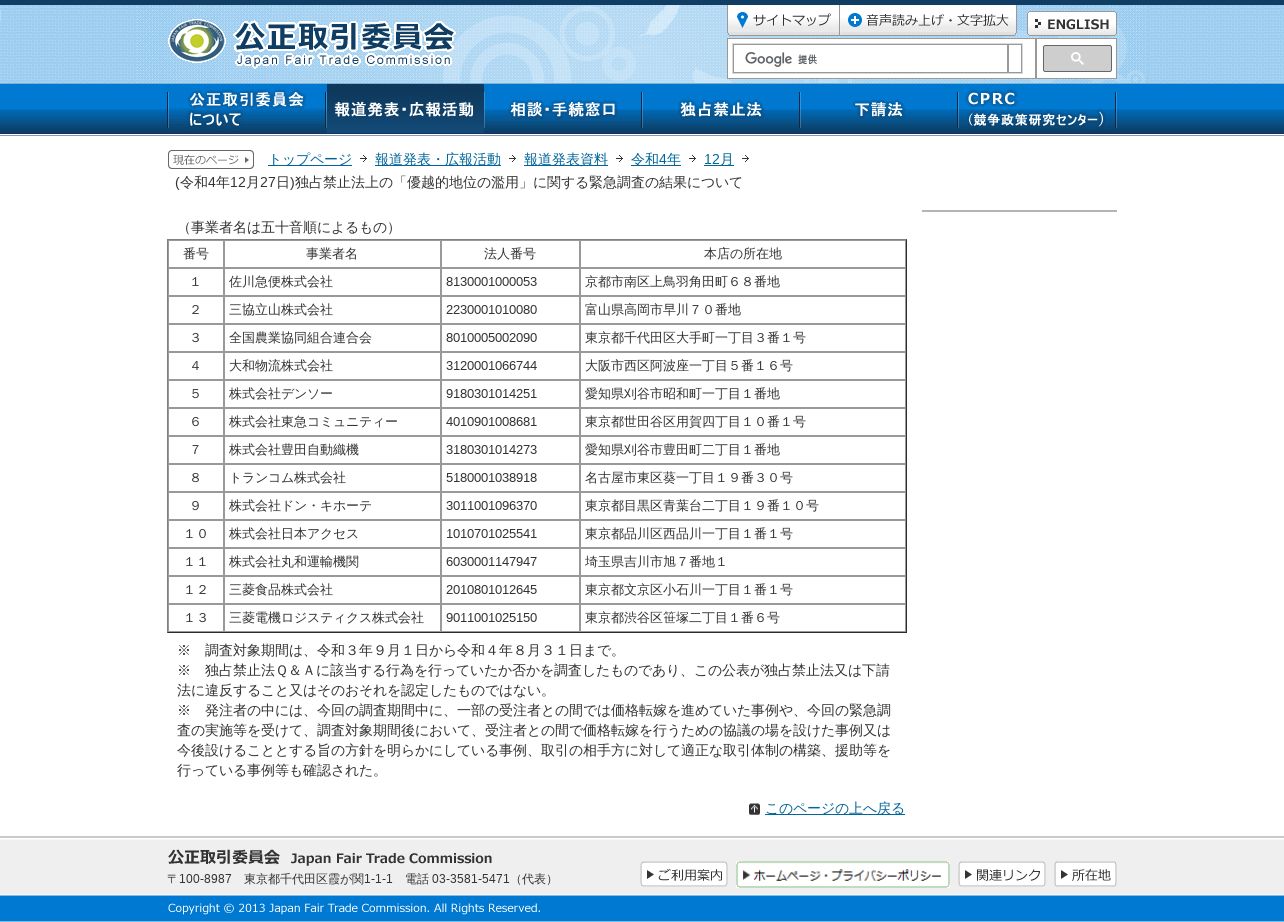The height and width of the screenshot is (922, 1284).
Task: Click このページの上へ戻る link
Action: pyautogui.click(x=835, y=808)
